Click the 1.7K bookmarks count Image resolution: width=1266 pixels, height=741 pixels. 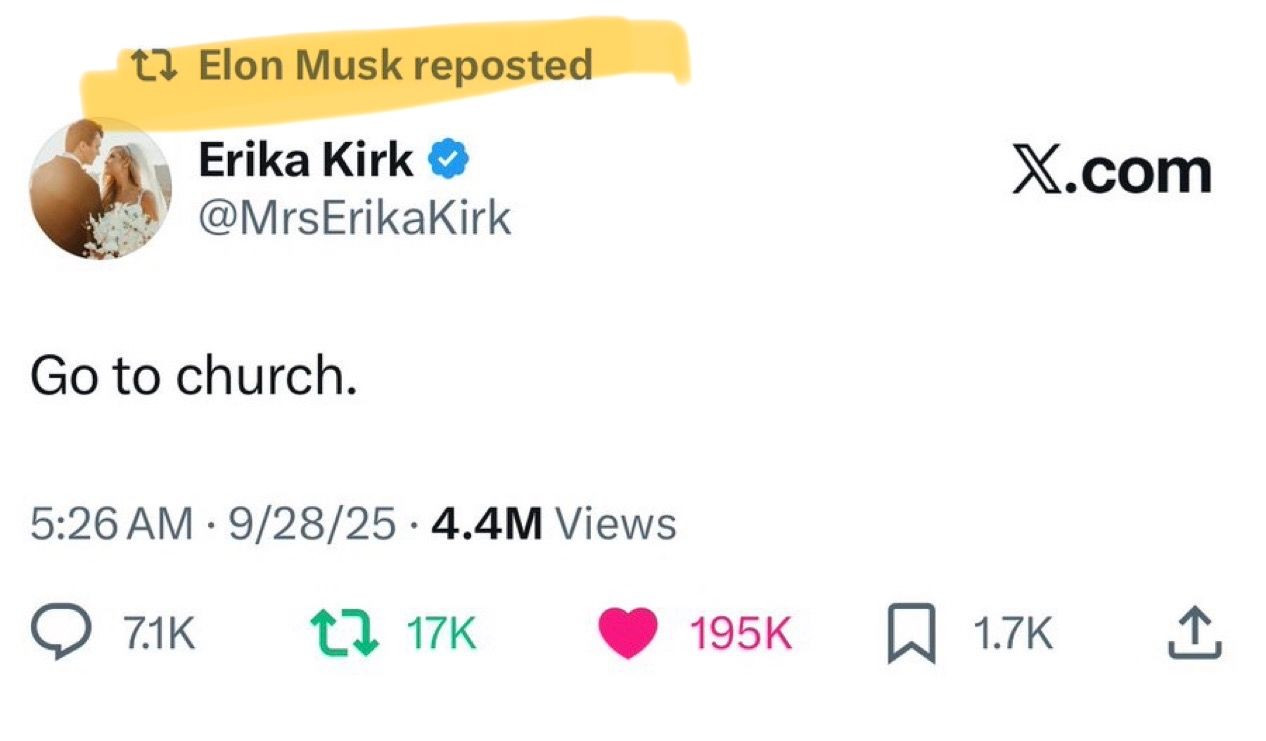click(x=1012, y=634)
